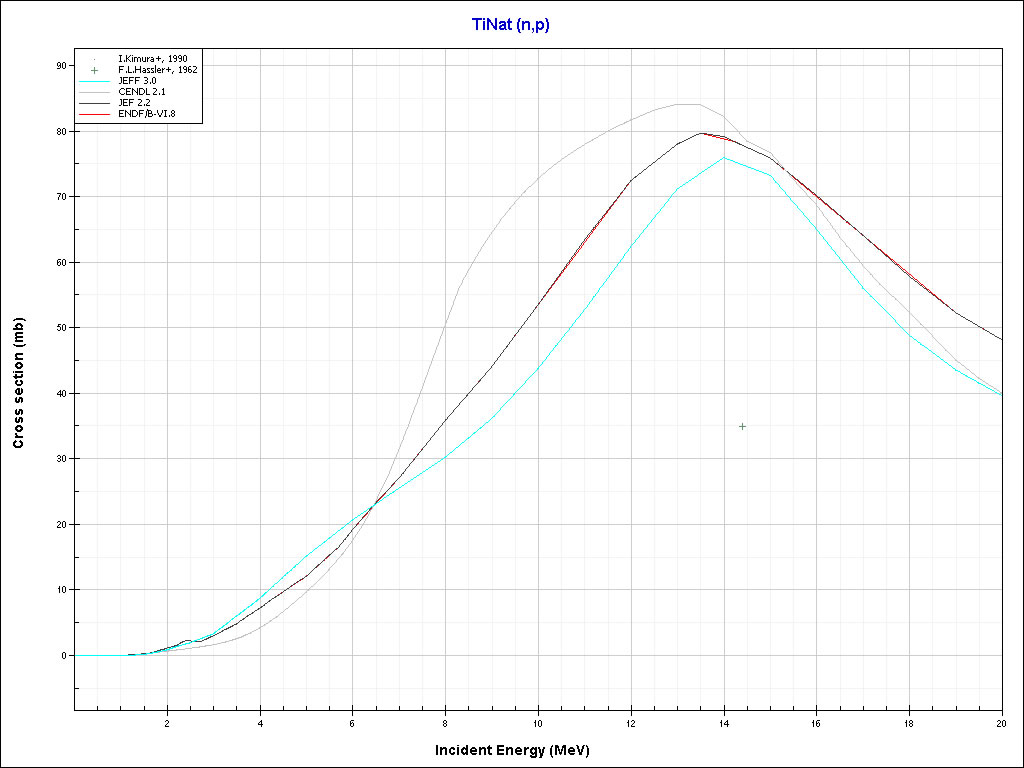Click the plus marker beside F.L.Hassler+ in legend

tap(93, 70)
